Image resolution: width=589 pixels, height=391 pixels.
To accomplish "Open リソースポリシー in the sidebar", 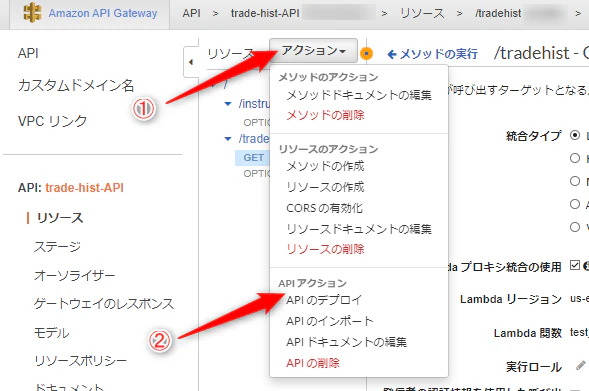I will [80, 361].
